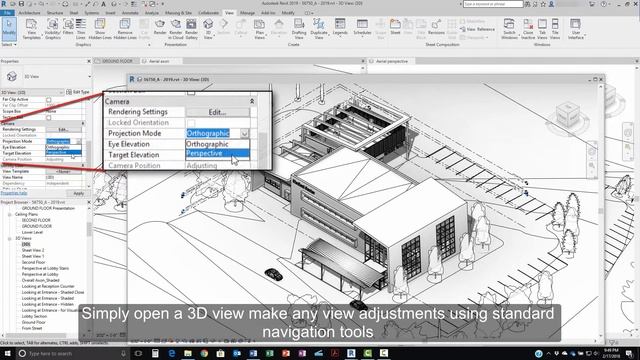Select Perspective at Lobby Stairs view
This screenshot has width=640, height=360.
[45, 268]
